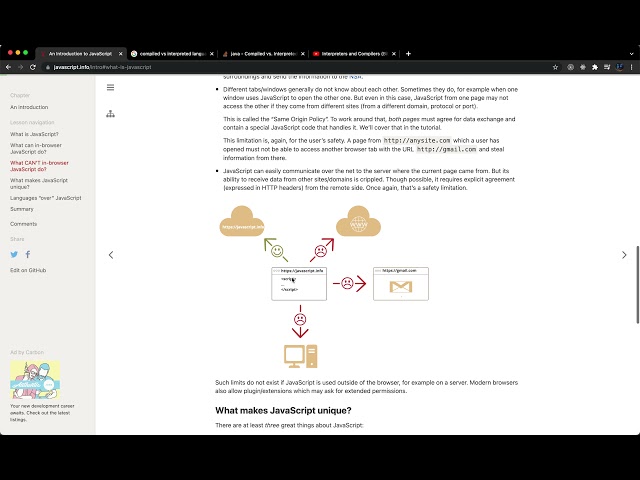
Task: Go back with the browser back arrow
Action: coord(8,67)
